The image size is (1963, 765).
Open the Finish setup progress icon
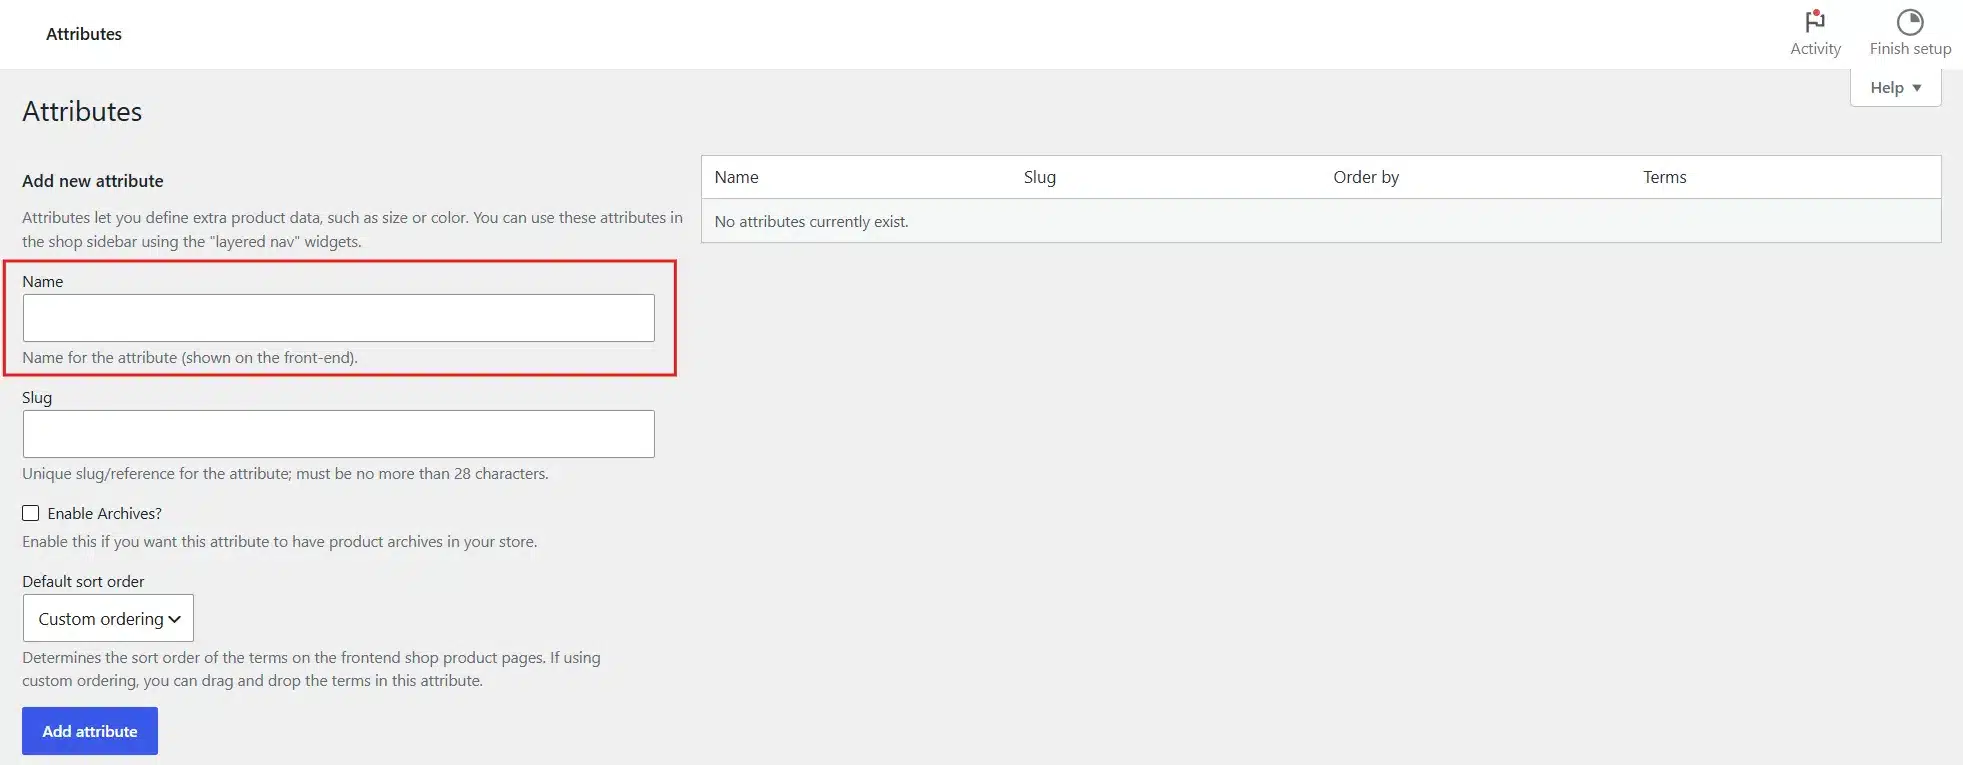(1910, 22)
